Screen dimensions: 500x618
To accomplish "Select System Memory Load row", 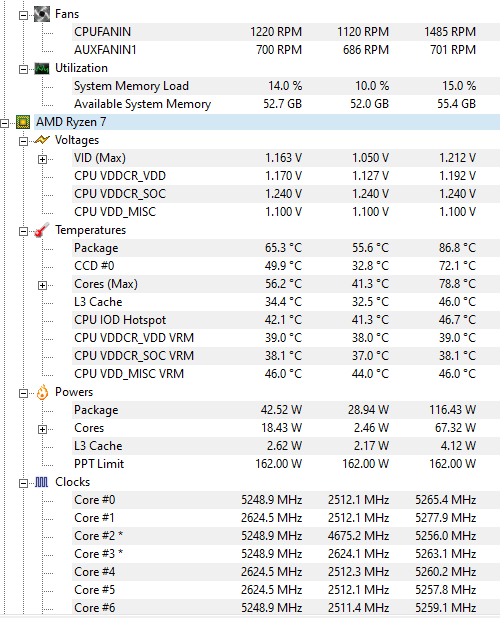I will pyautogui.click(x=286, y=86).
